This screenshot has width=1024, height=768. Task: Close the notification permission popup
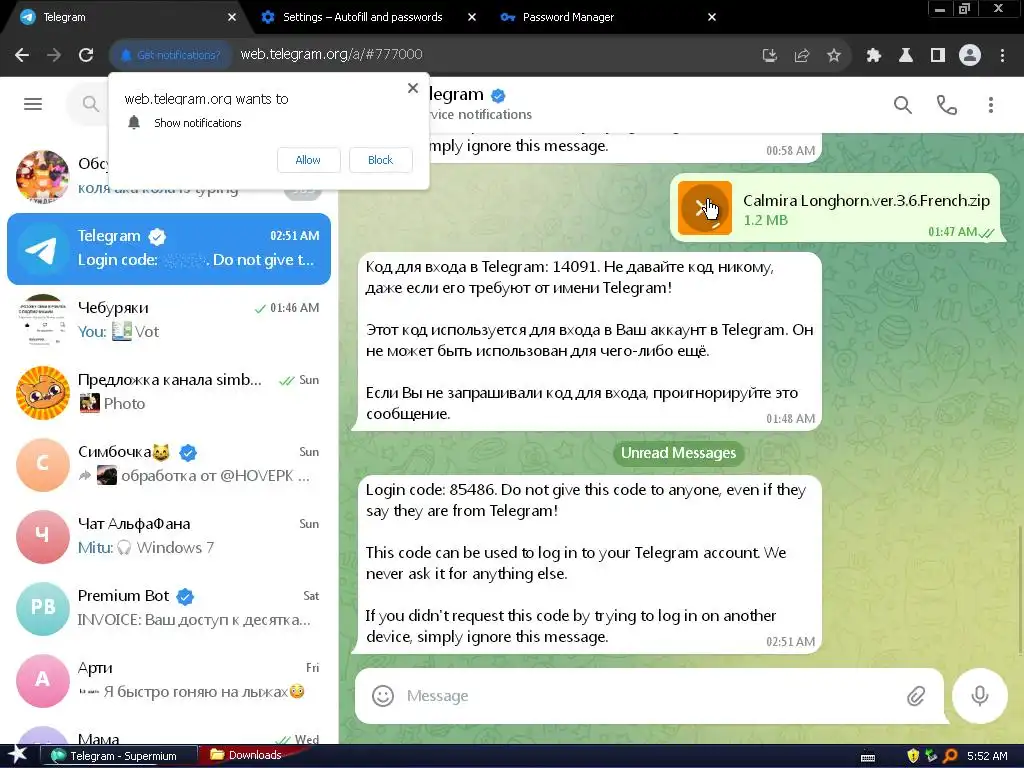(x=413, y=88)
